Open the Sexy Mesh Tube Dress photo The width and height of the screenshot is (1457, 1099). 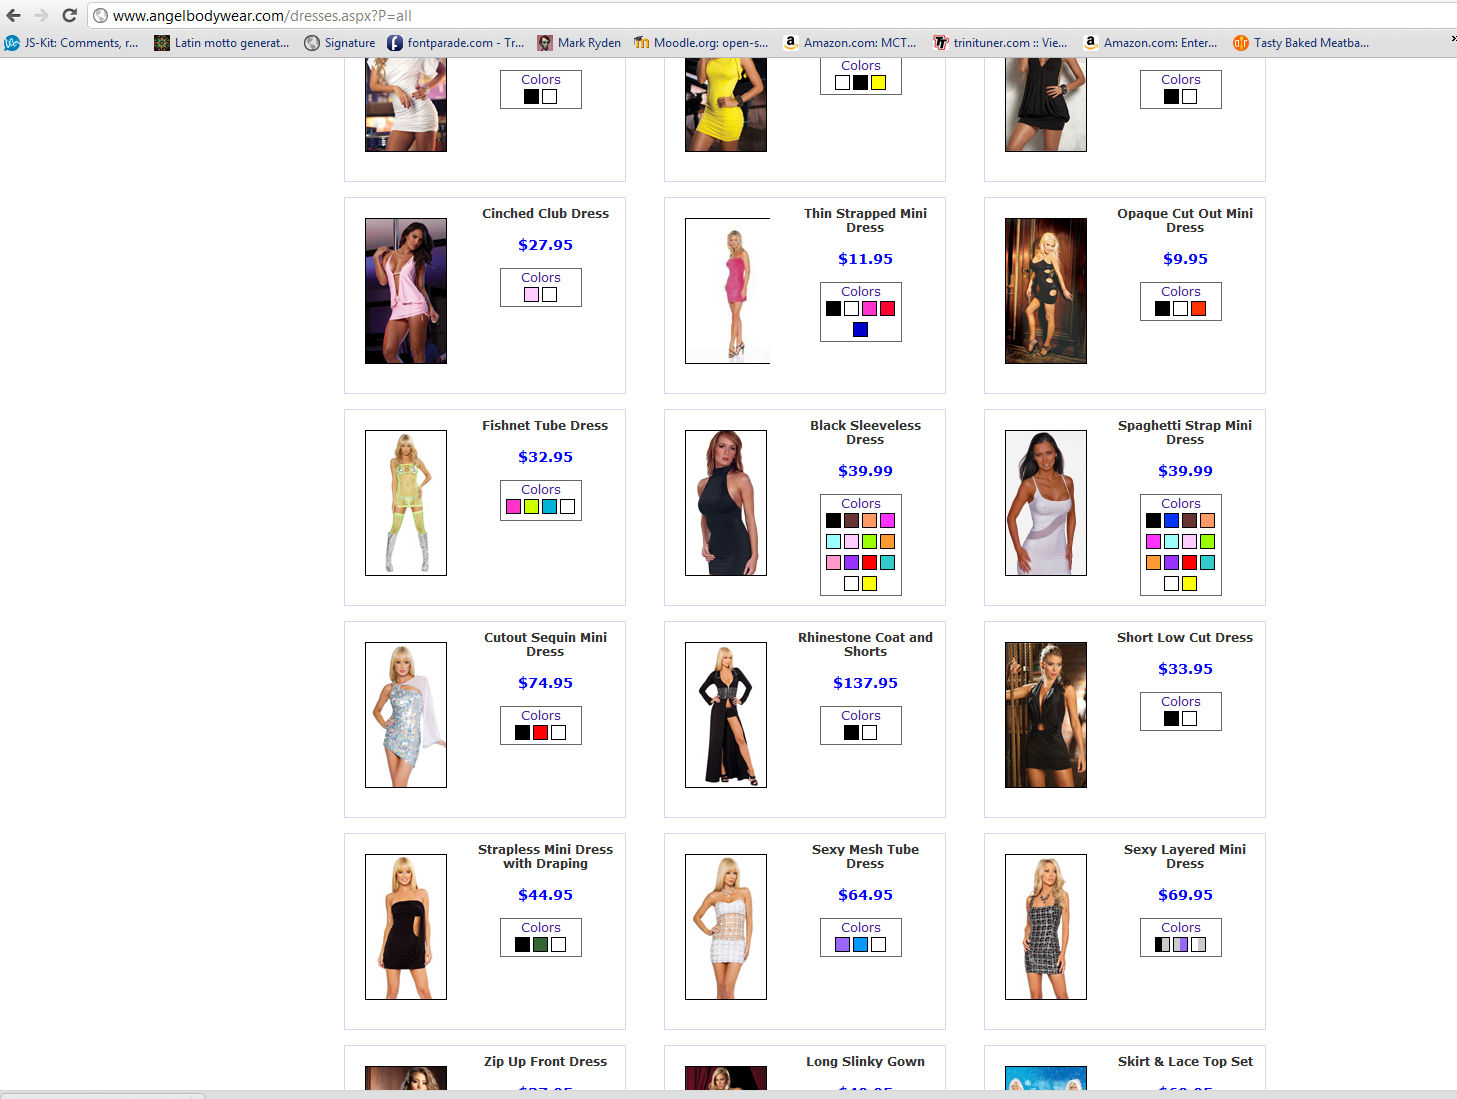(726, 927)
